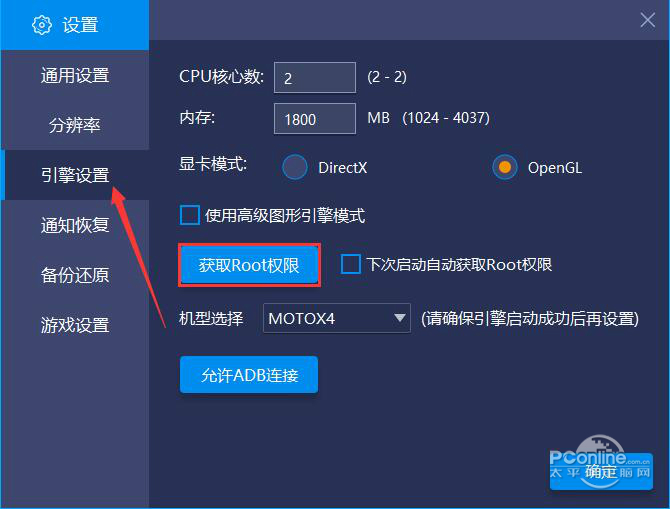Switch to the 游戏设置 tab

pos(75,325)
